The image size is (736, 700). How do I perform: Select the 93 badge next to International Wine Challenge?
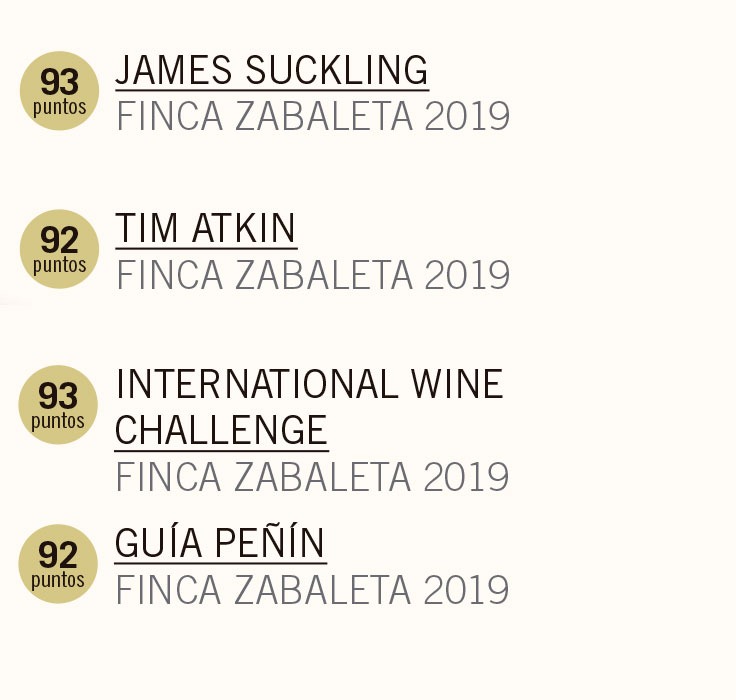point(59,405)
